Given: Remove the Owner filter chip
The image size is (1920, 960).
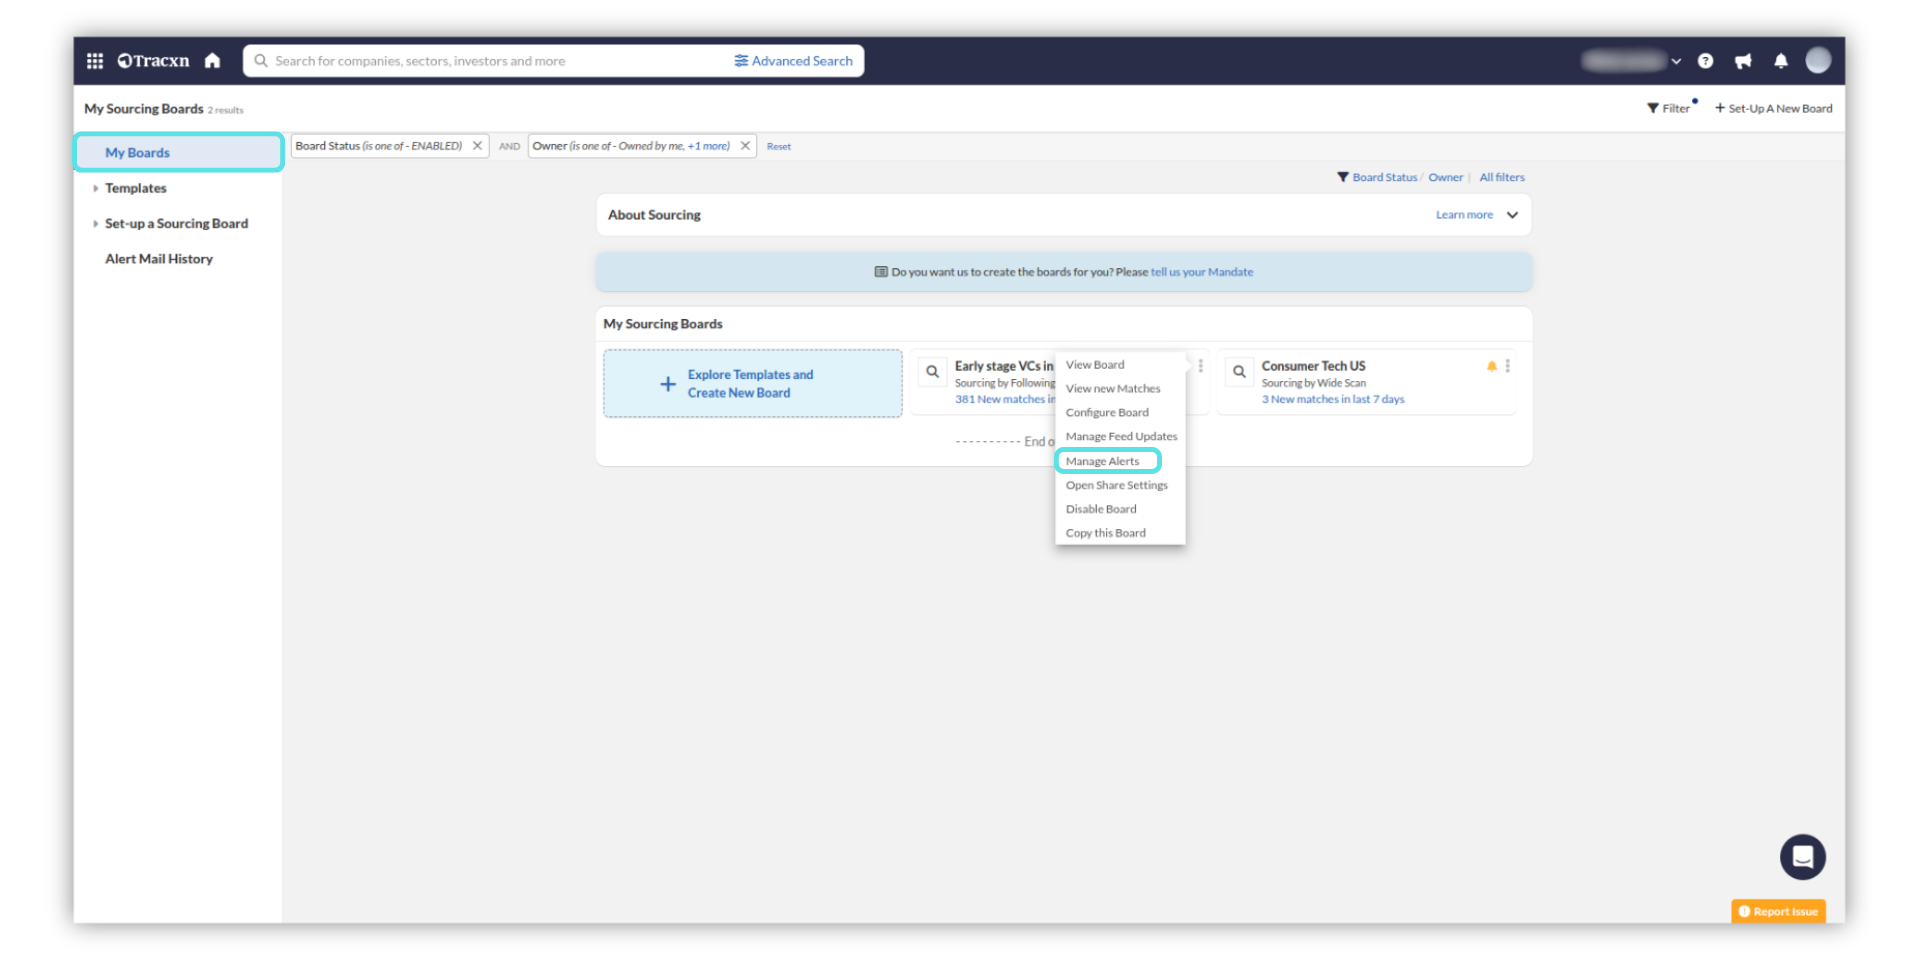Looking at the screenshot, I should click(745, 146).
